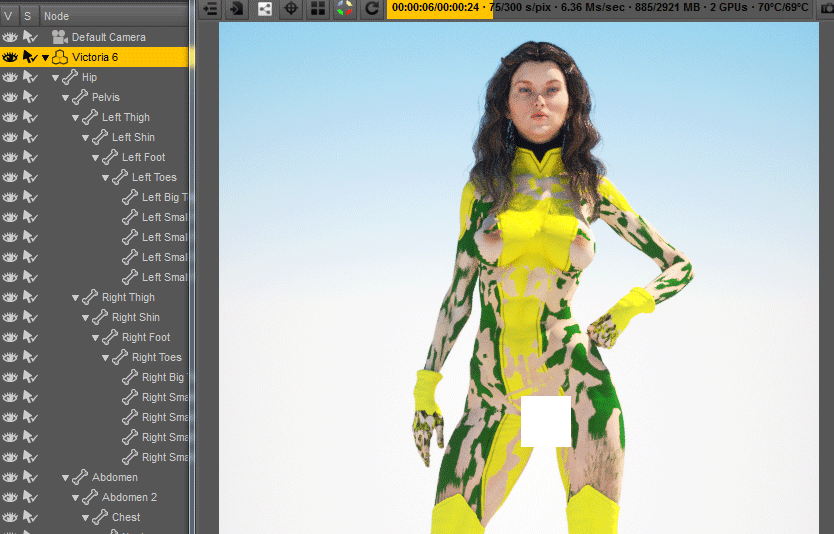Click the '885/2921 MB' memory readout
834x534 pixels.
click(667, 7)
